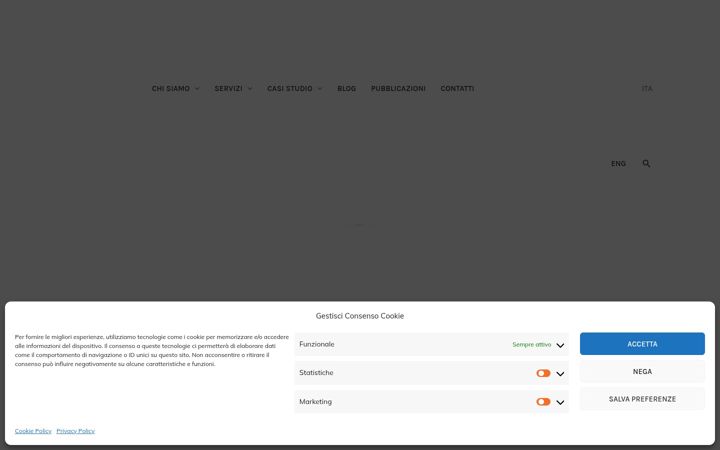The image size is (720, 450).
Task: Switch language to ENG
Action: 618,164
